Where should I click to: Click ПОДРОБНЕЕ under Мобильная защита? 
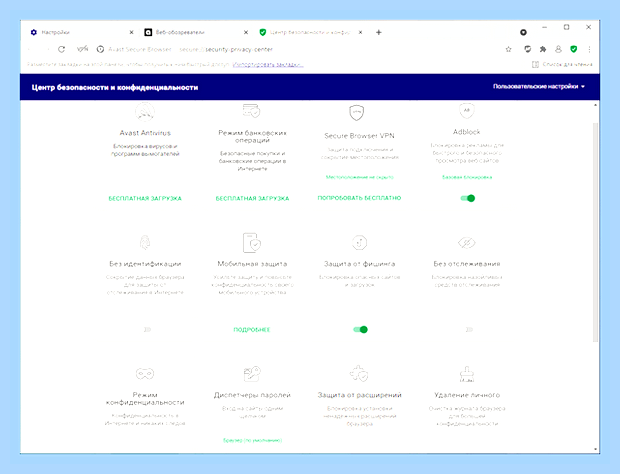[x=252, y=330]
